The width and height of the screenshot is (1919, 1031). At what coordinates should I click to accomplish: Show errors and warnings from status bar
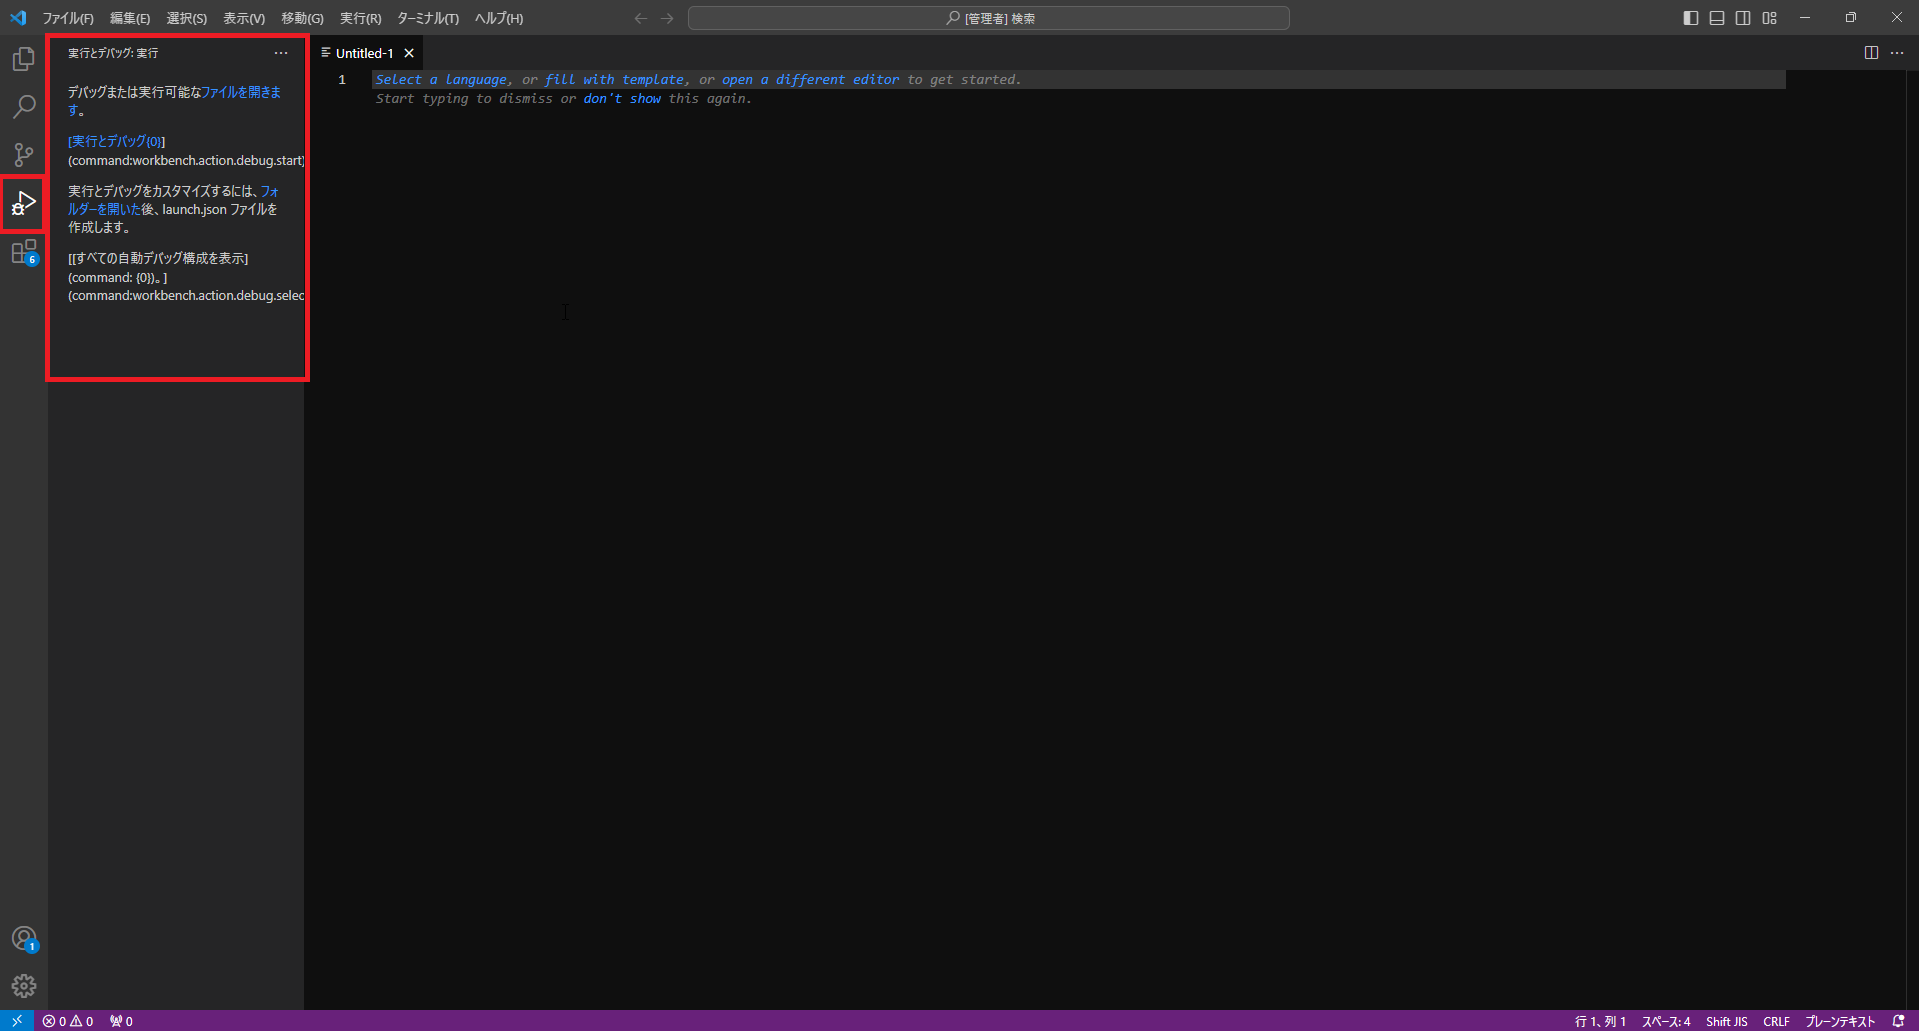point(68,1021)
